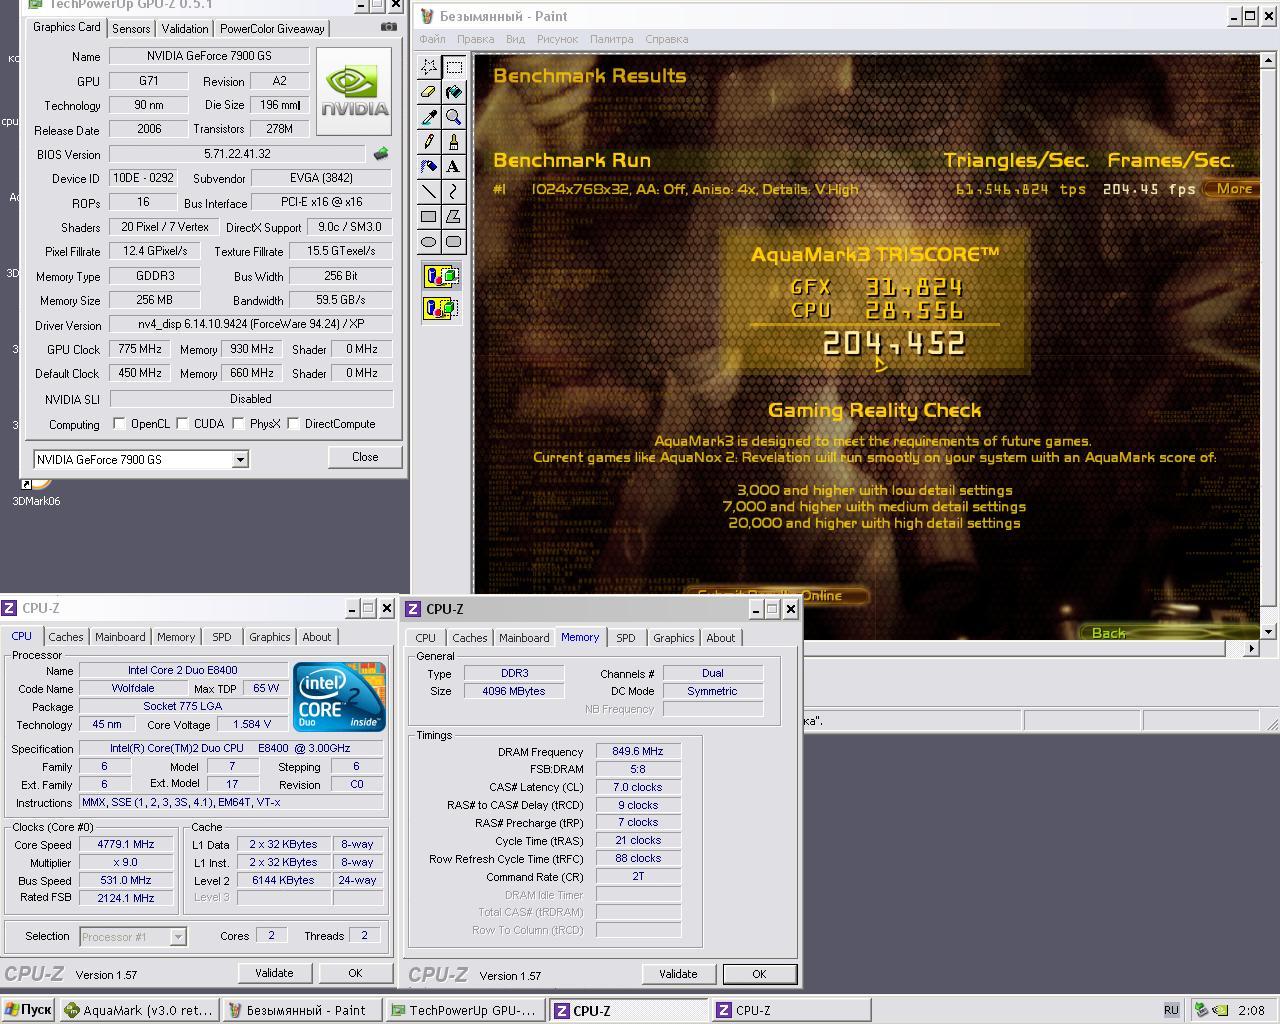Toggle the CUDA checkbox in GPU-Z
The image size is (1280, 1024).
[182, 424]
